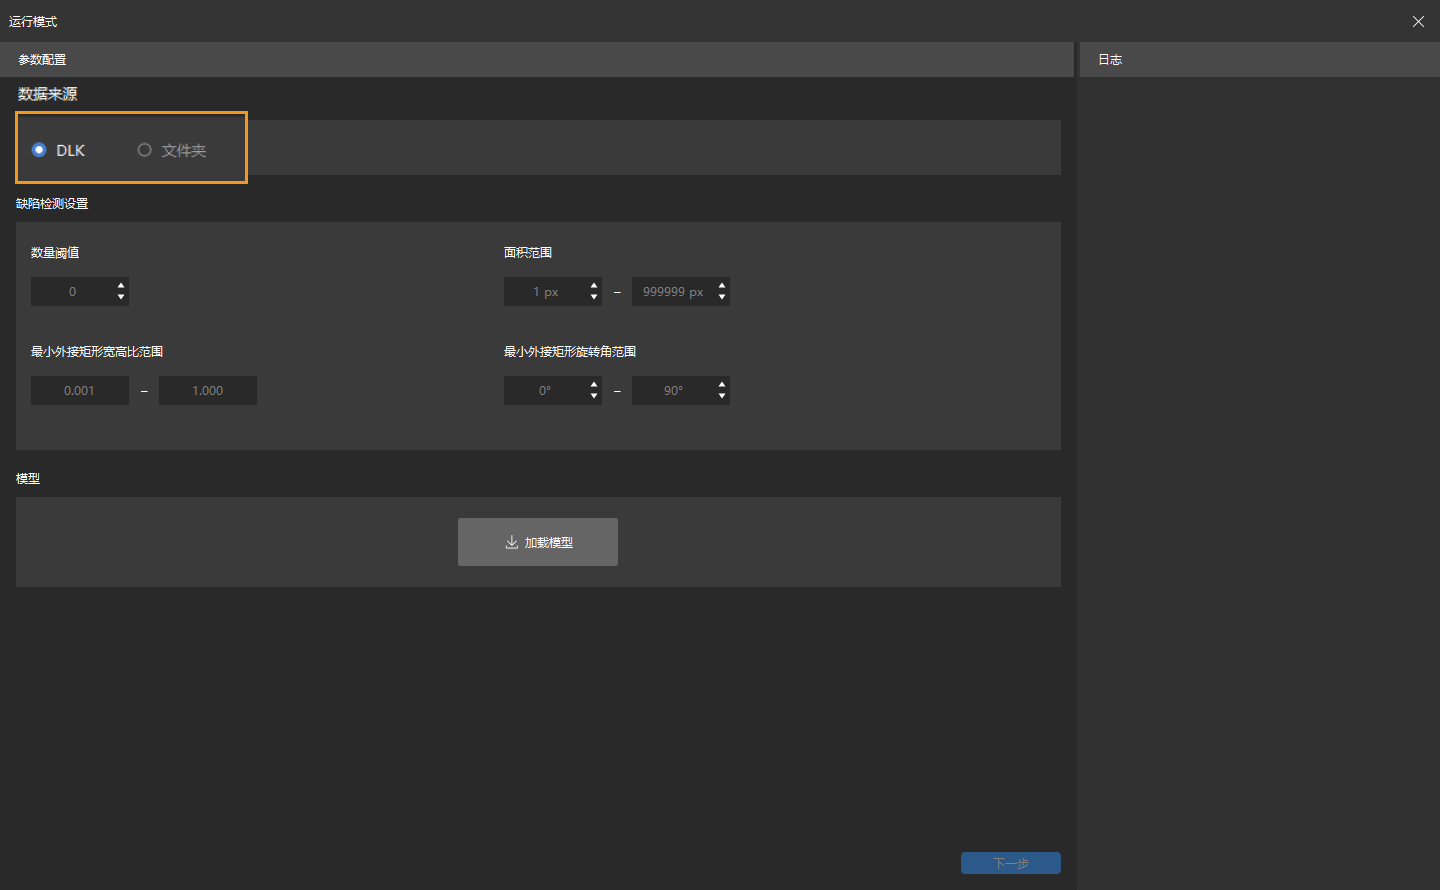Screen dimensions: 1440x890
Task: Select the DLK data source radio button
Action: 39,150
